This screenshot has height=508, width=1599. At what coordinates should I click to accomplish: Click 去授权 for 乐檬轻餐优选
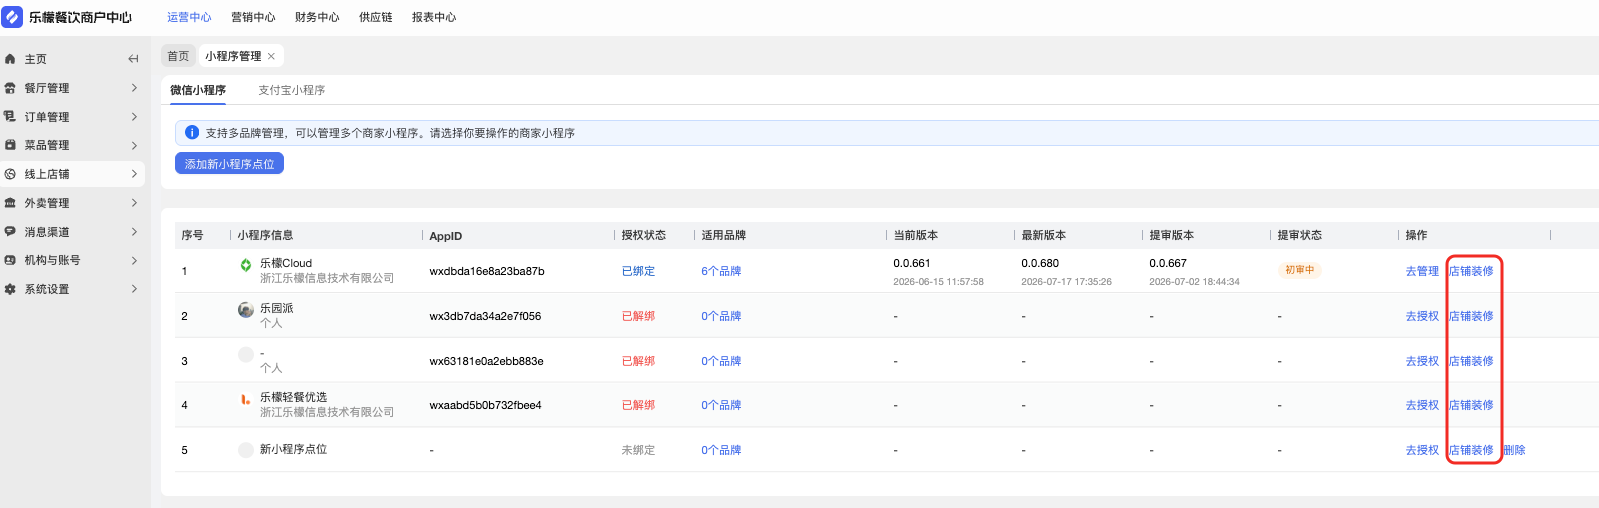(1422, 405)
